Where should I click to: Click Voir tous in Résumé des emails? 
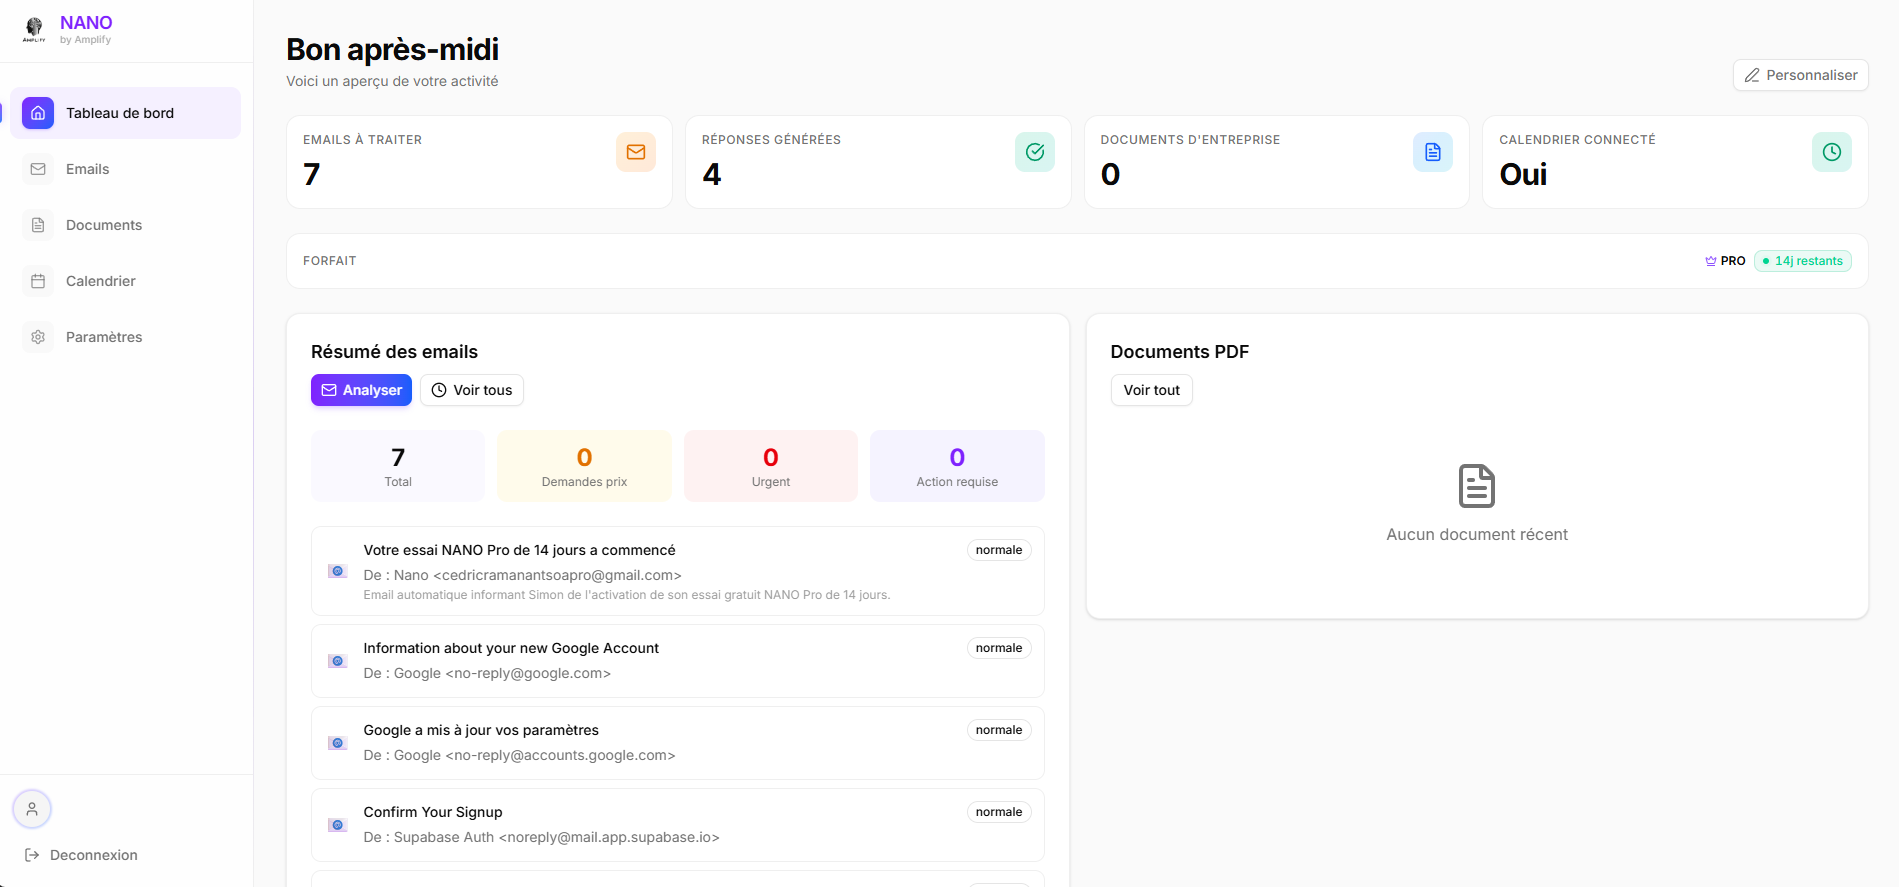(472, 390)
